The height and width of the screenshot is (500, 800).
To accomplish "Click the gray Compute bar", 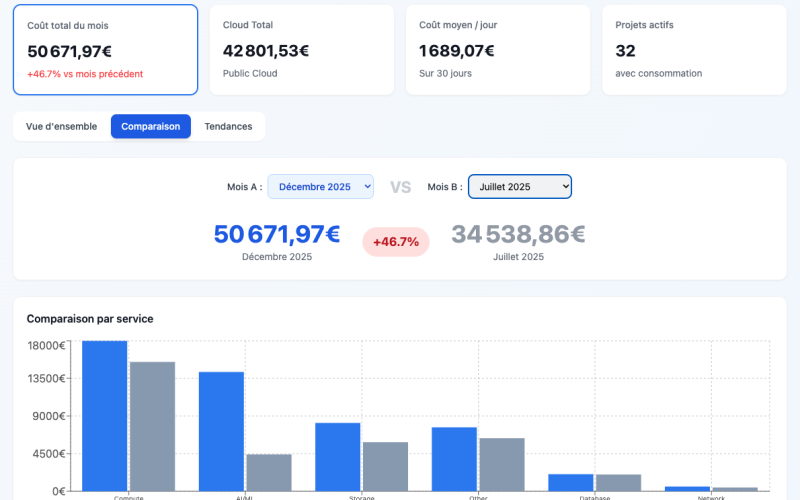I will pos(152,426).
